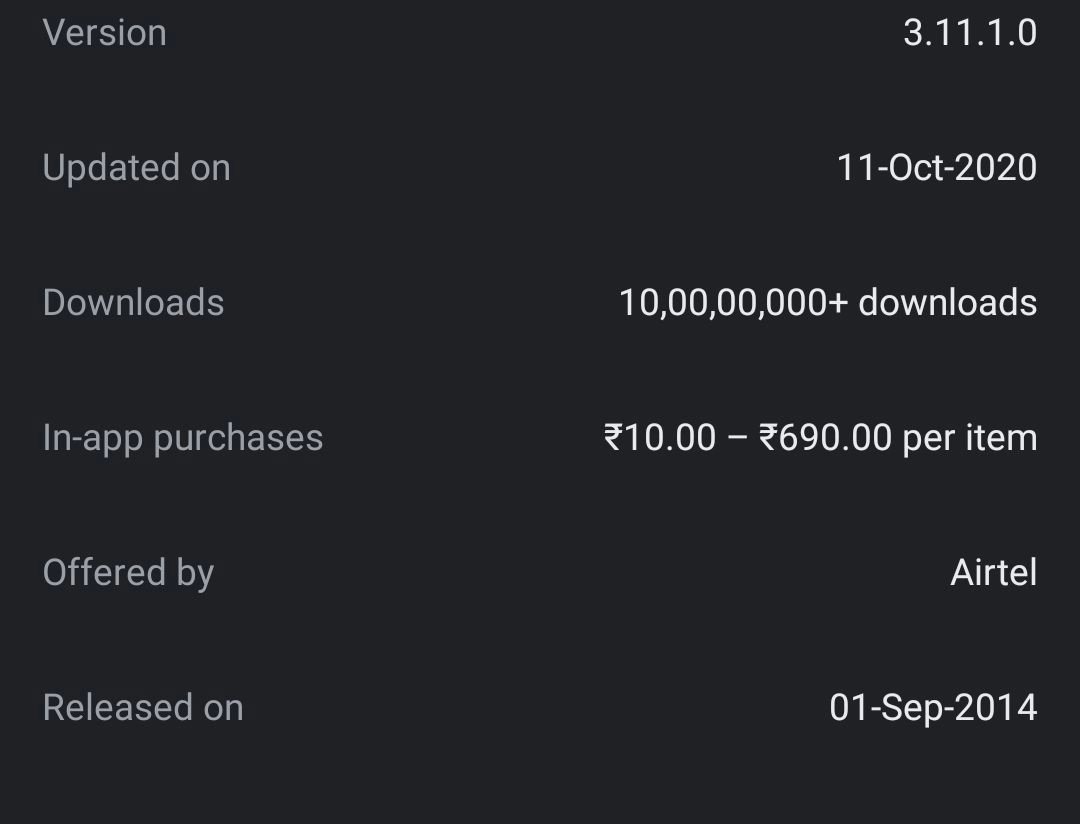The width and height of the screenshot is (1080, 824).
Task: Select version number 3.11.1.0
Action: 969,33
